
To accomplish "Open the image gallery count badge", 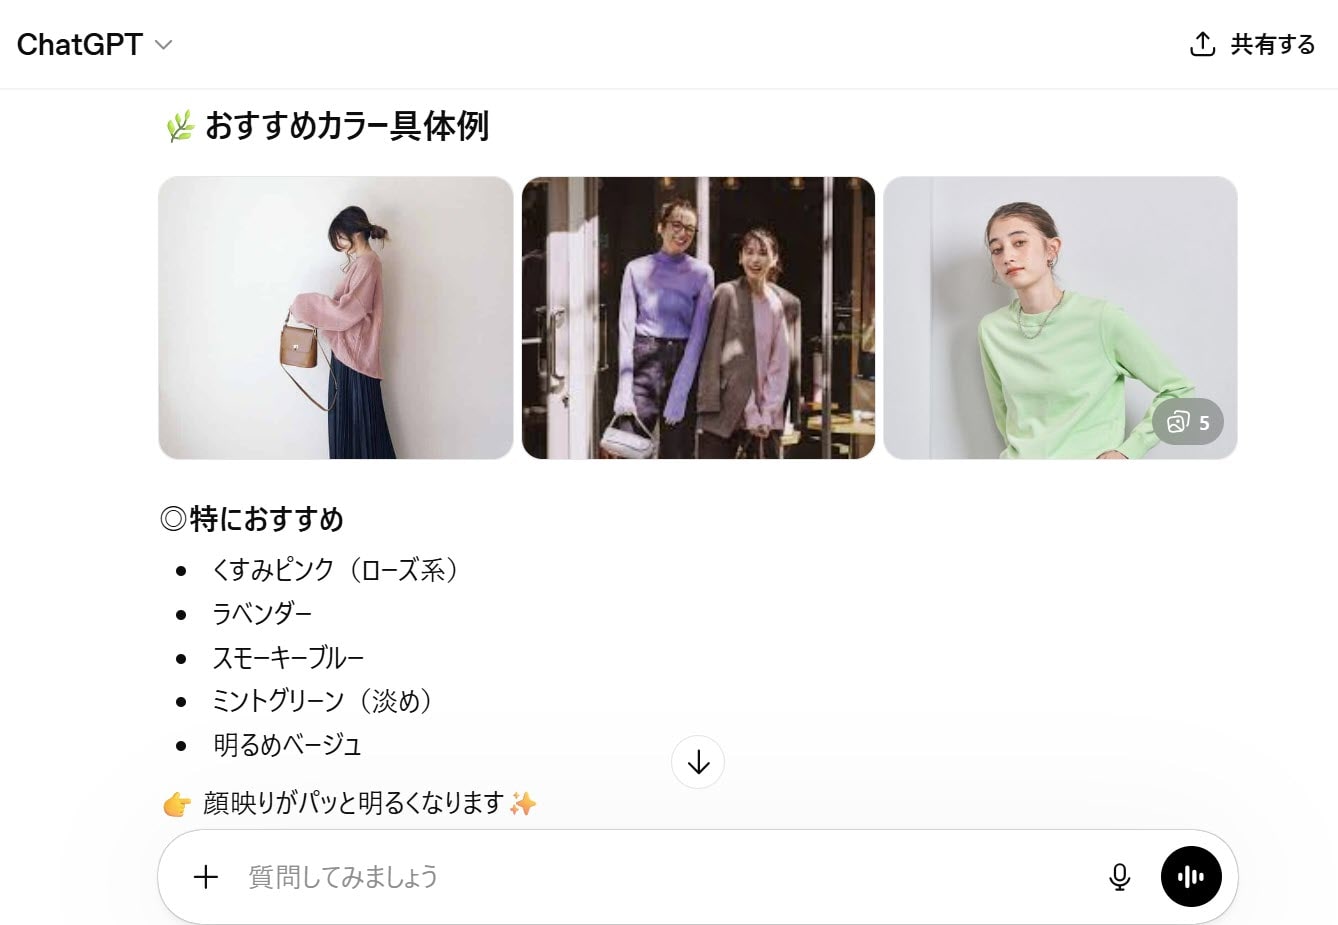I will (1188, 422).
